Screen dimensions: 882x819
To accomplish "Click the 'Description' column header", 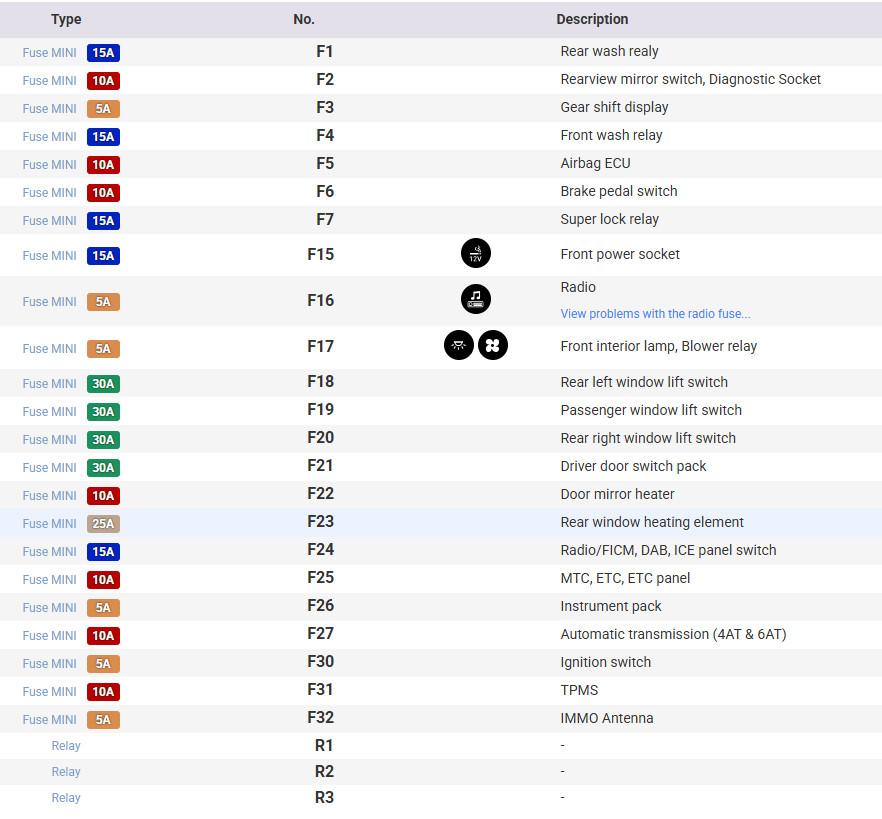I will click(x=592, y=19).
